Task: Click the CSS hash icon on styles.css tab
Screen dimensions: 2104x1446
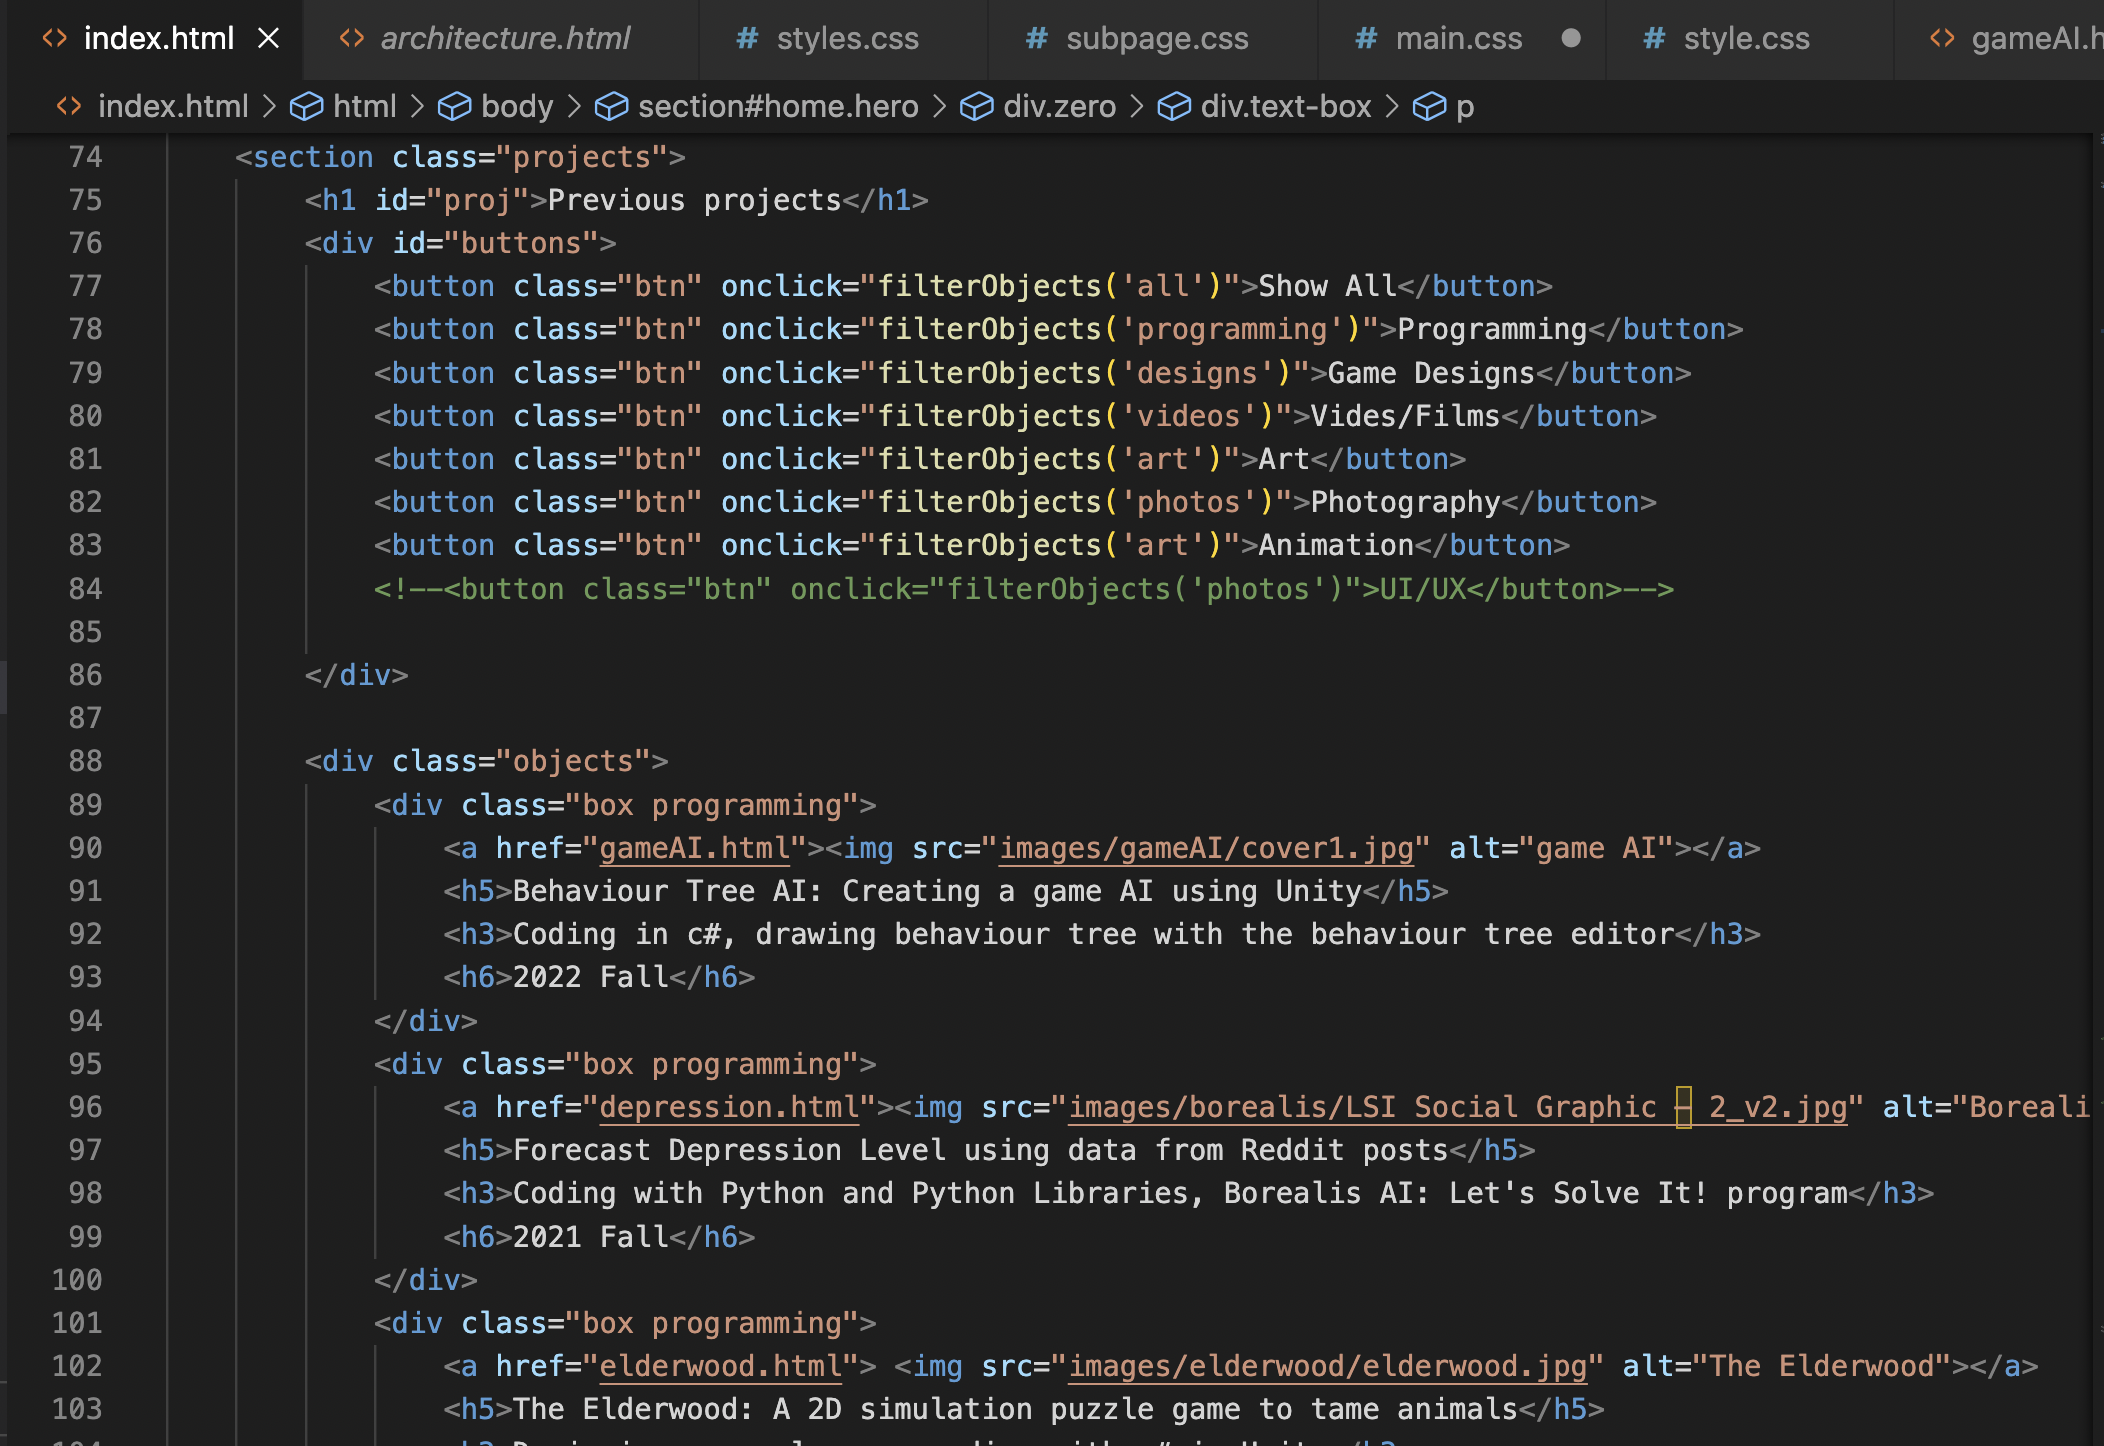Action: [x=747, y=38]
